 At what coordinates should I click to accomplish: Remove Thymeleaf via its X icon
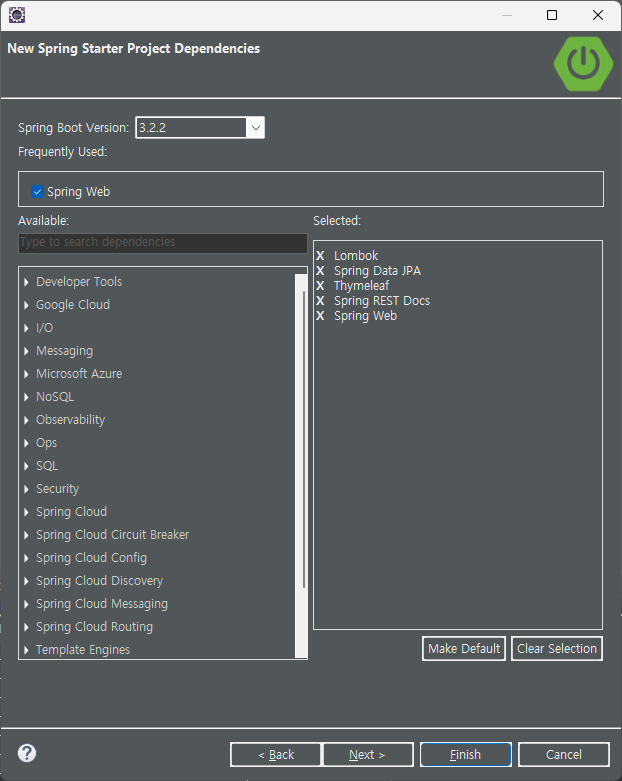[320, 285]
